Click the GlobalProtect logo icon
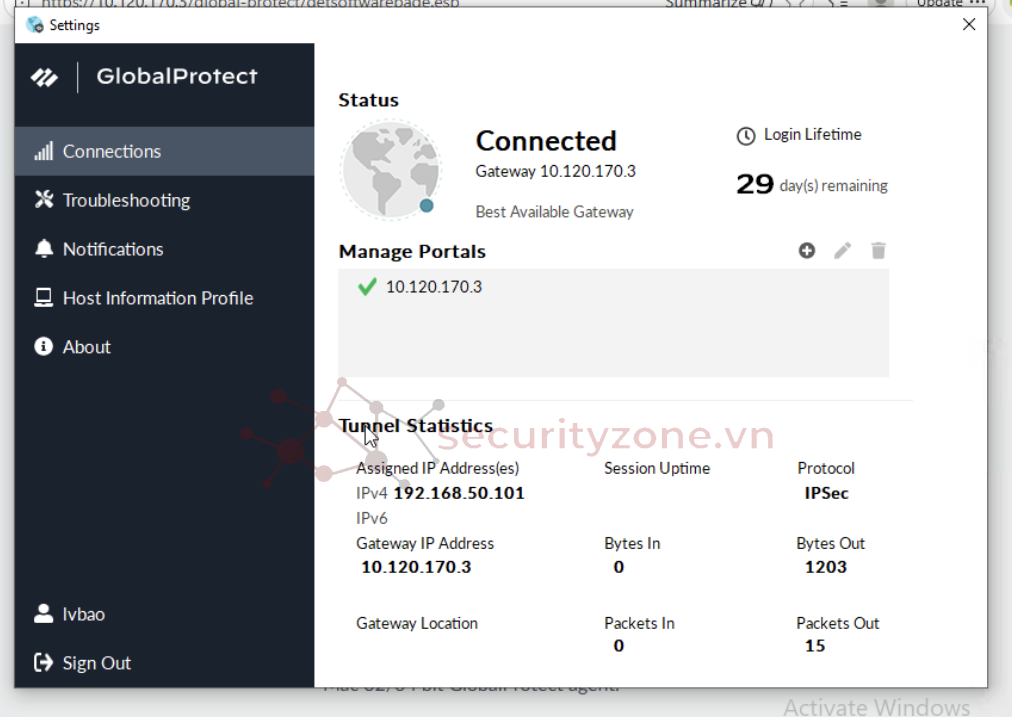The image size is (1012, 717). [x=44, y=77]
